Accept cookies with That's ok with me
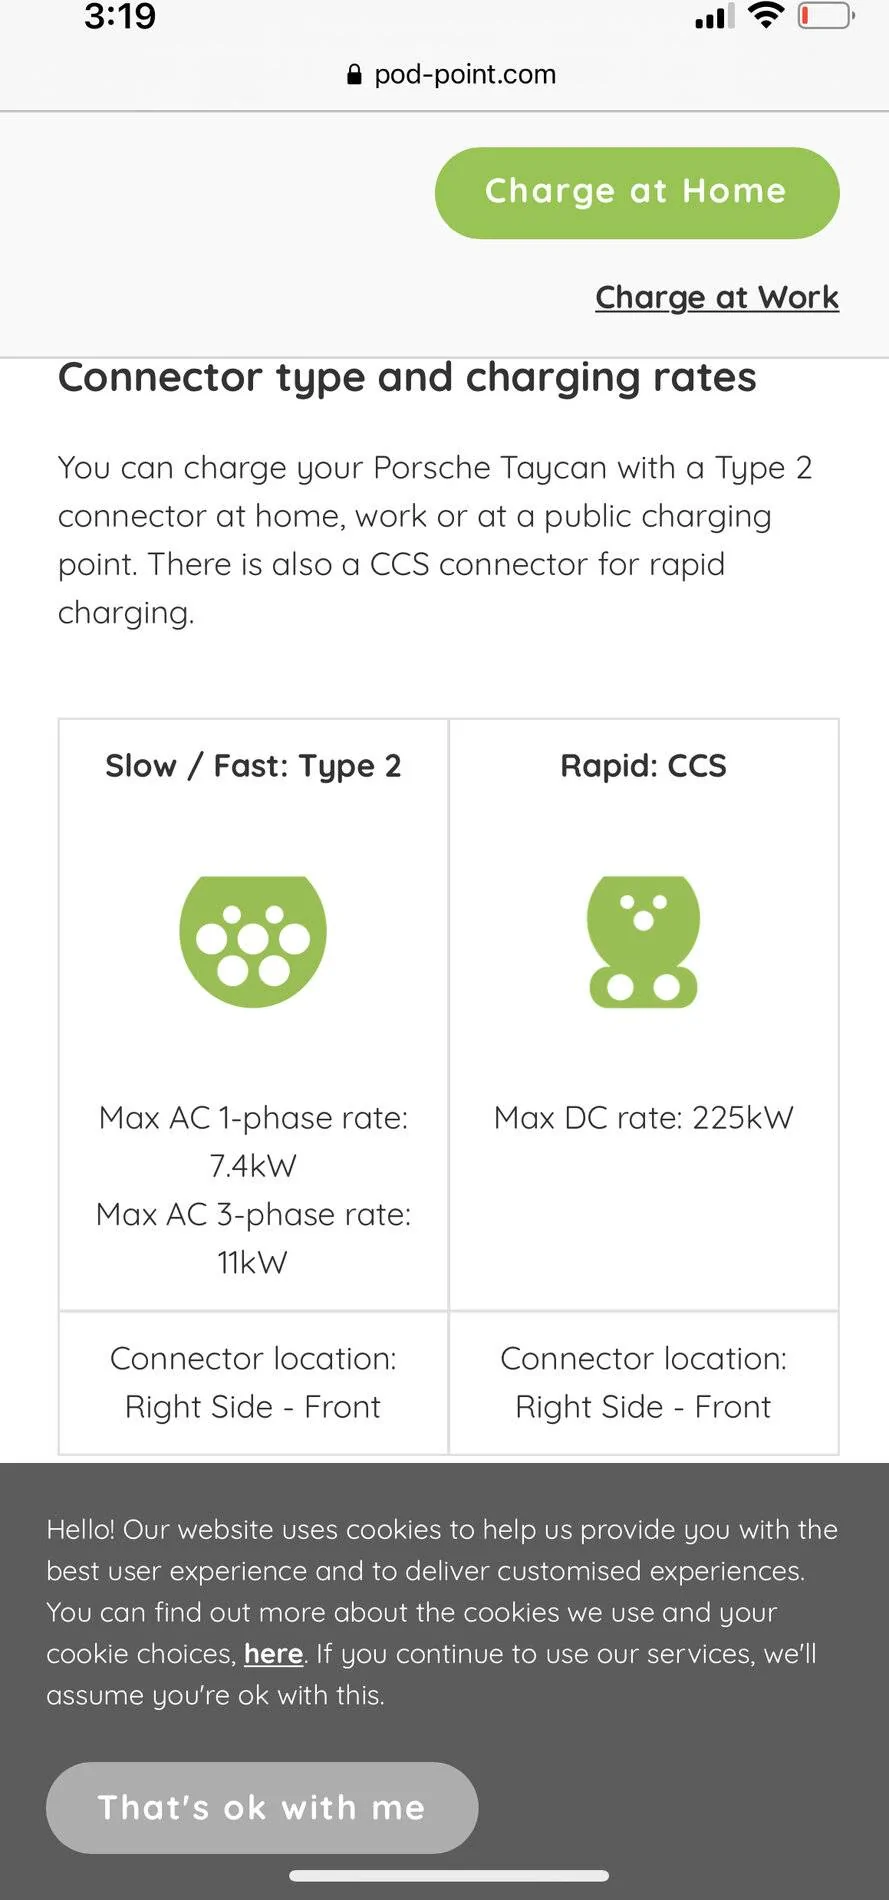 click(x=262, y=1807)
